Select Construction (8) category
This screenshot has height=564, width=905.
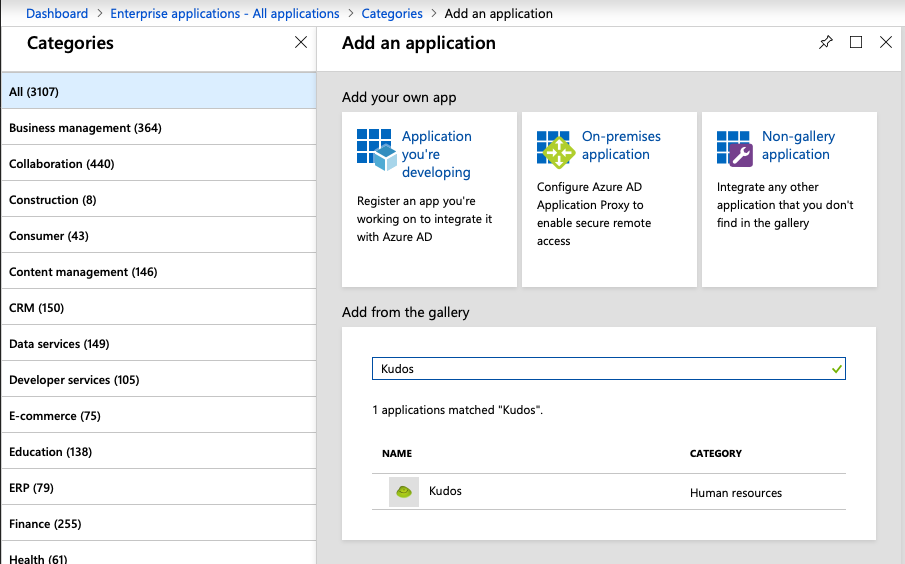(x=159, y=200)
